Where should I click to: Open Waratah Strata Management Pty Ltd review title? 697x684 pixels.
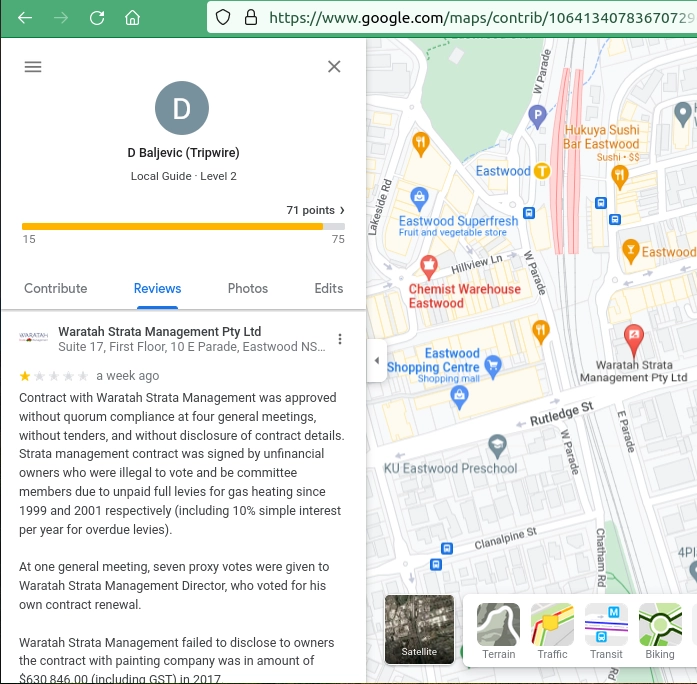[160, 332]
